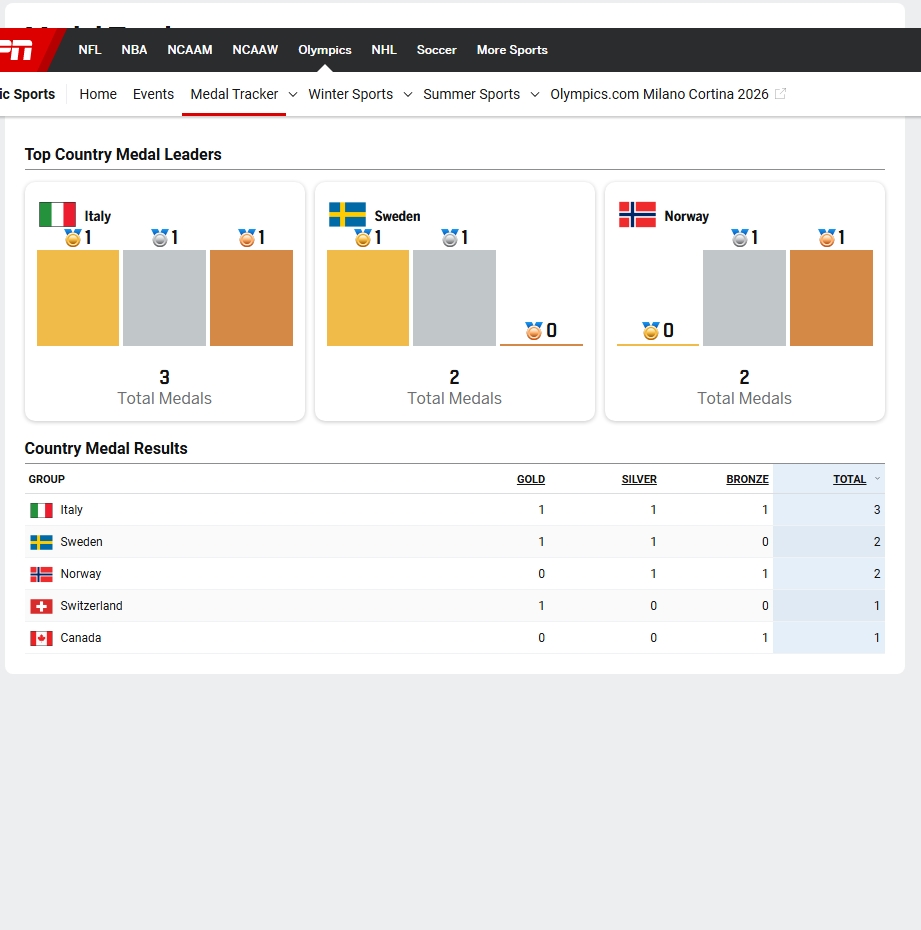The width and height of the screenshot is (921, 930).
Task: Click Canada name in results table
Action: [x=81, y=638]
